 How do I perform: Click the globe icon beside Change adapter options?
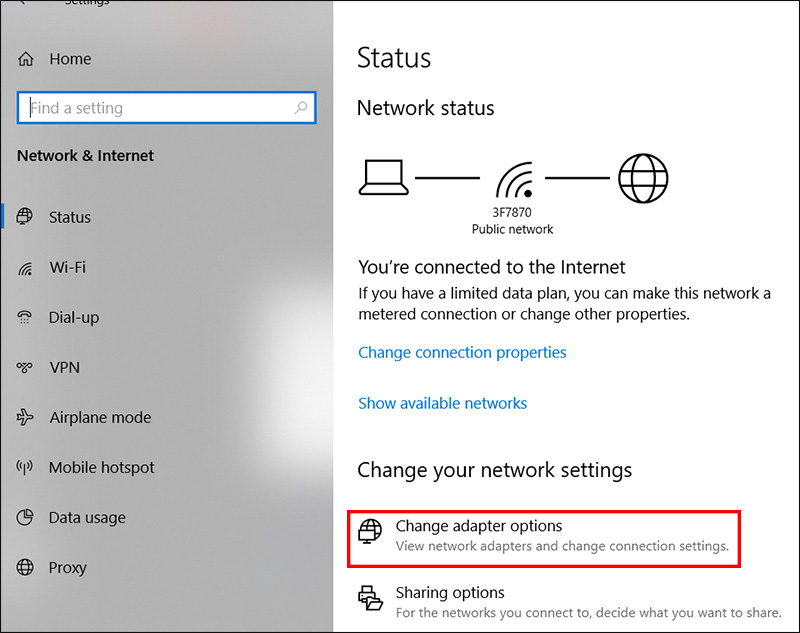point(372,531)
